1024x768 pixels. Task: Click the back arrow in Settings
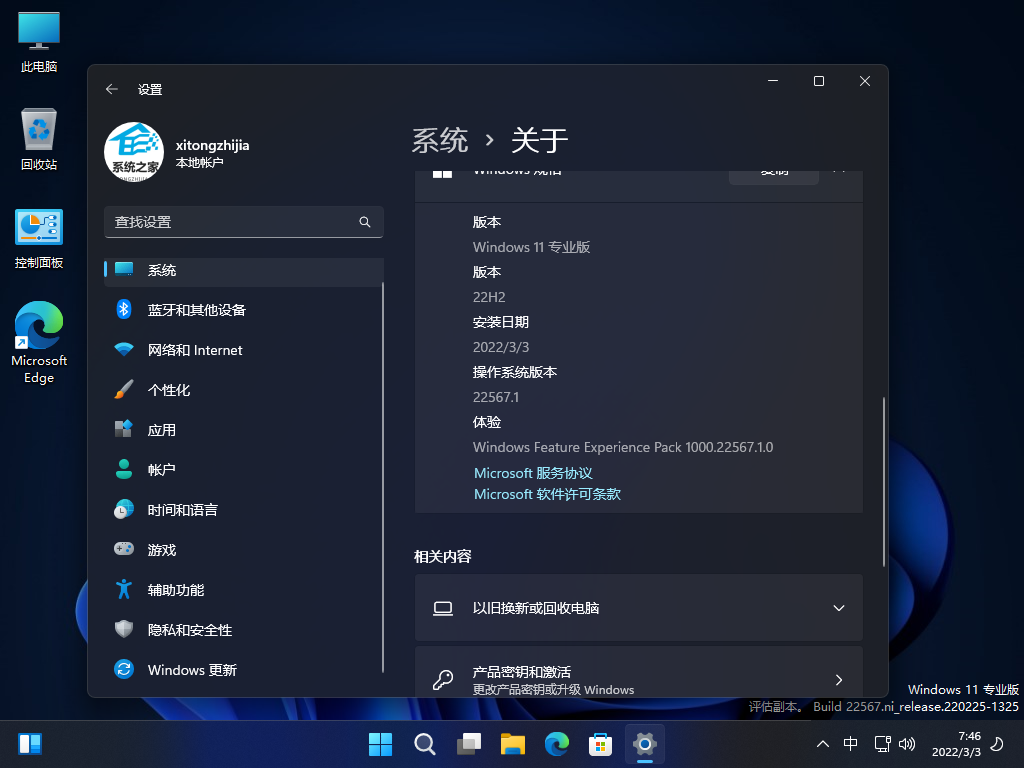(112, 88)
